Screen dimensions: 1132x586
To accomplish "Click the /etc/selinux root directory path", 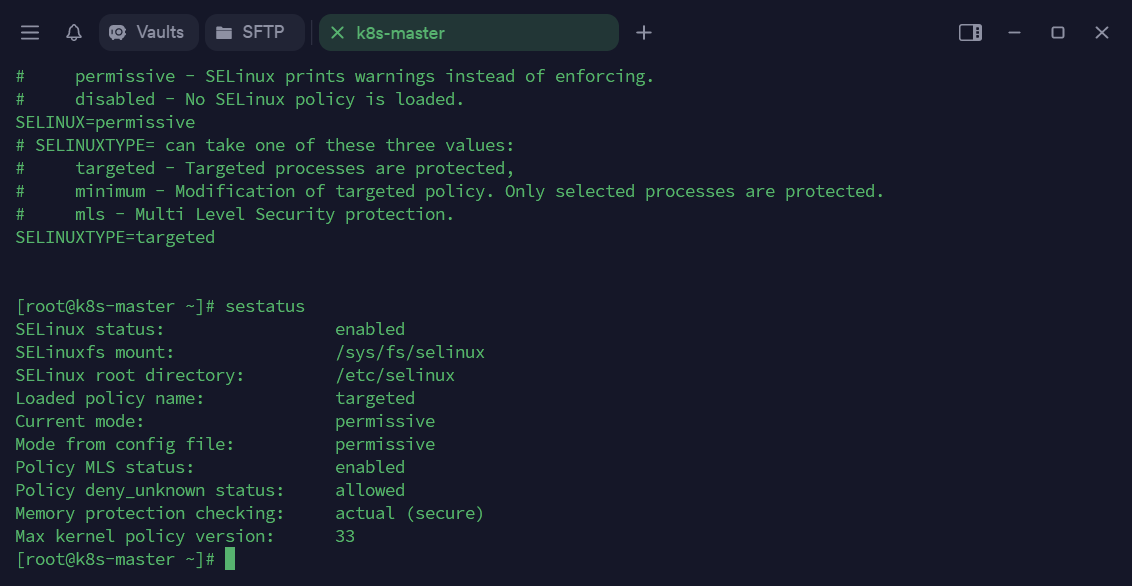I will coord(395,375).
